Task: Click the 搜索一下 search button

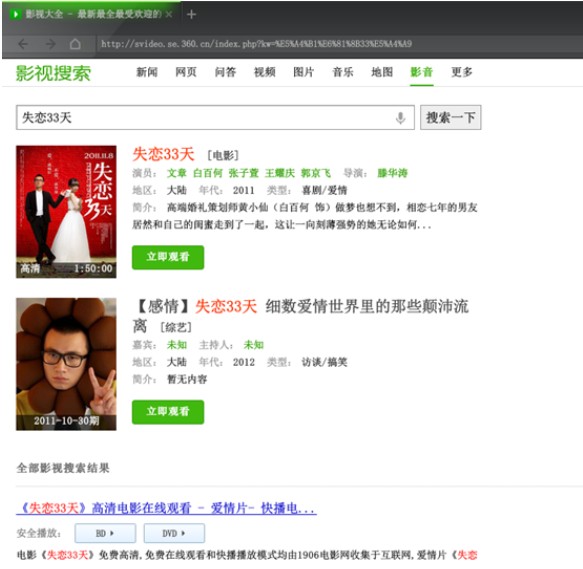Action: [451, 118]
